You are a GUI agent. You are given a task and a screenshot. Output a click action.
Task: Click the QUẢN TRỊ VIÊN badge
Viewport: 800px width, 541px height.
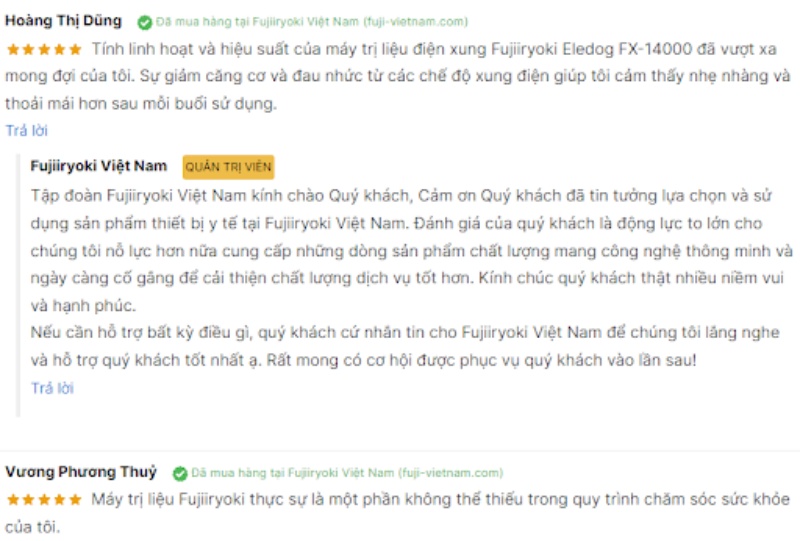coord(228,167)
